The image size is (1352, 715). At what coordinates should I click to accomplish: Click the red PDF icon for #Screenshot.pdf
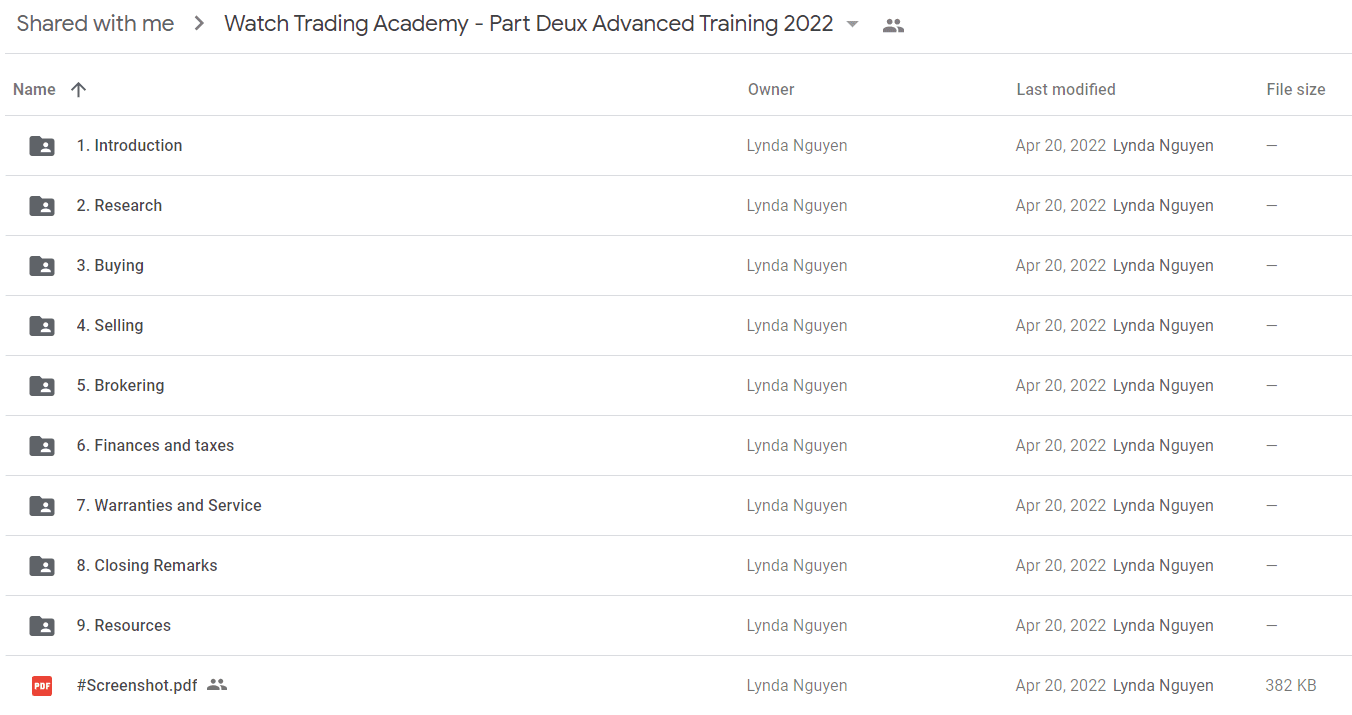tap(42, 686)
